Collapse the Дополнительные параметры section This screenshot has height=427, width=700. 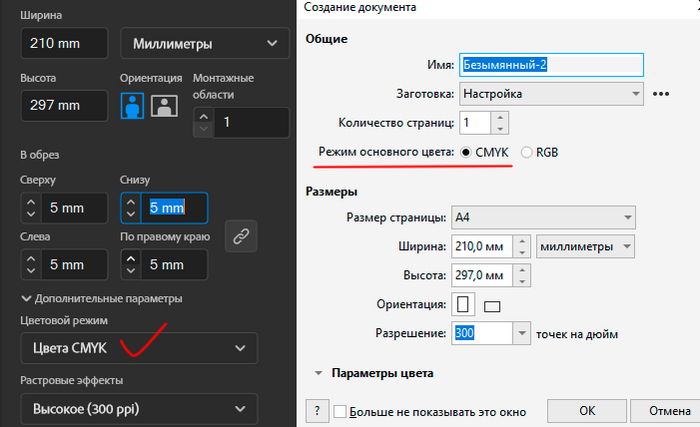click(x=26, y=298)
